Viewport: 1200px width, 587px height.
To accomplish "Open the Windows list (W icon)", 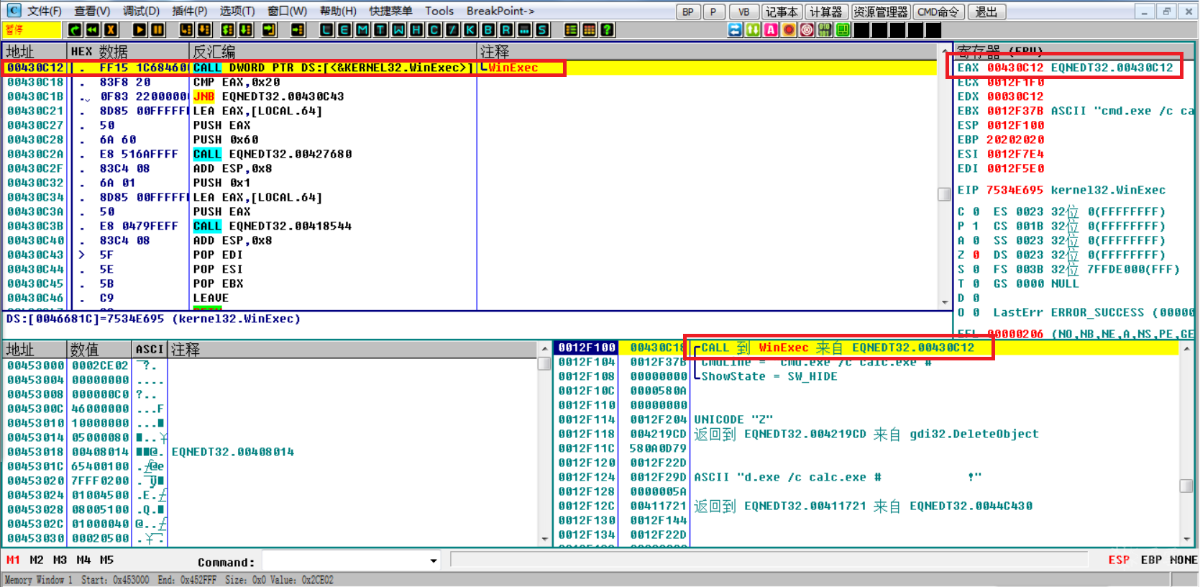I will coord(399,30).
